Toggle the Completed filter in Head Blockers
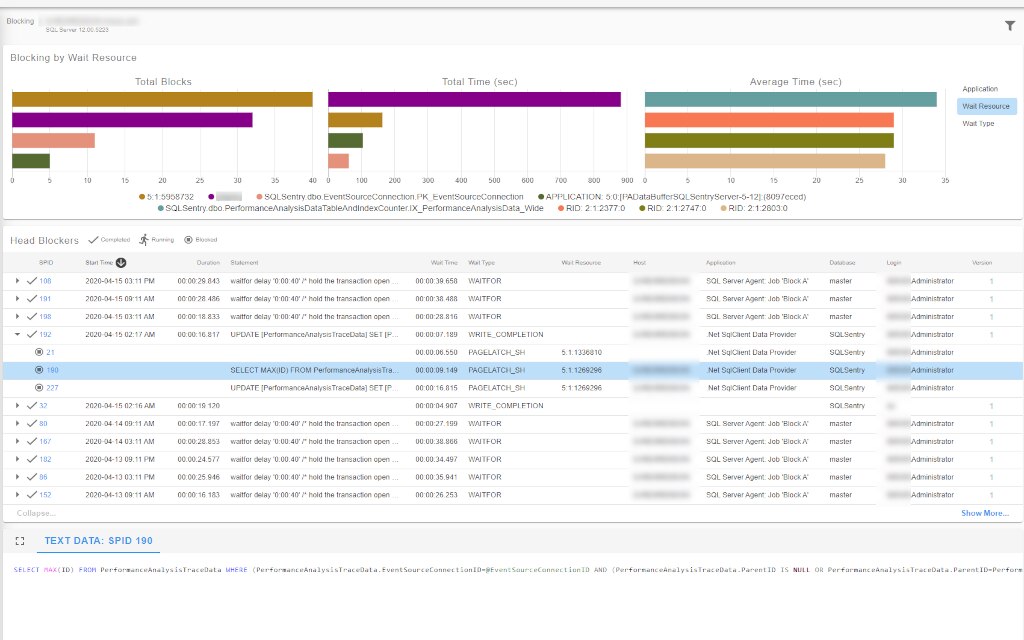The height and width of the screenshot is (640, 1024). (x=108, y=239)
